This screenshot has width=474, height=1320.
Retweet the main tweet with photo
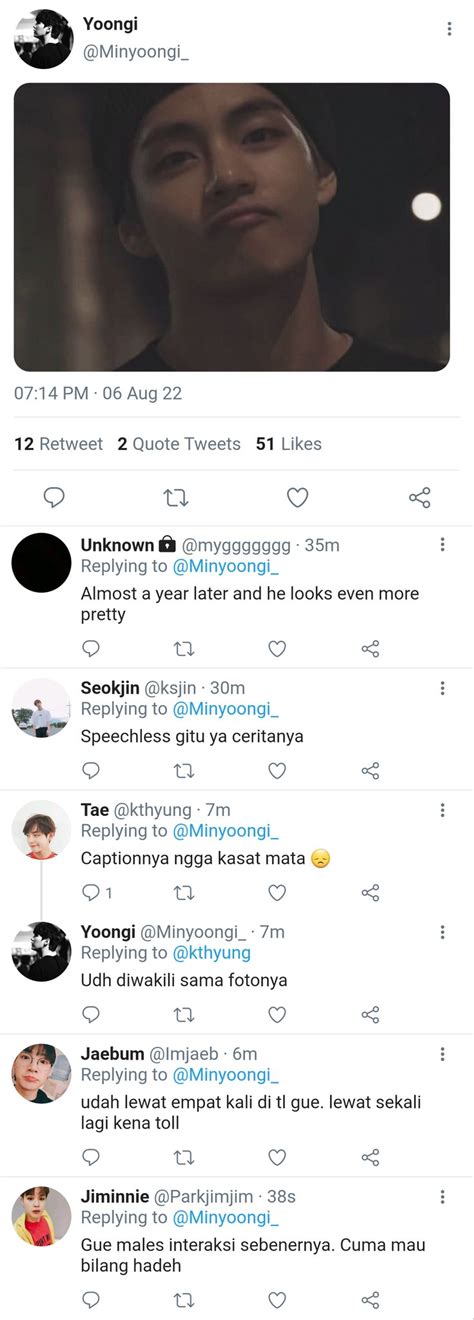click(176, 497)
